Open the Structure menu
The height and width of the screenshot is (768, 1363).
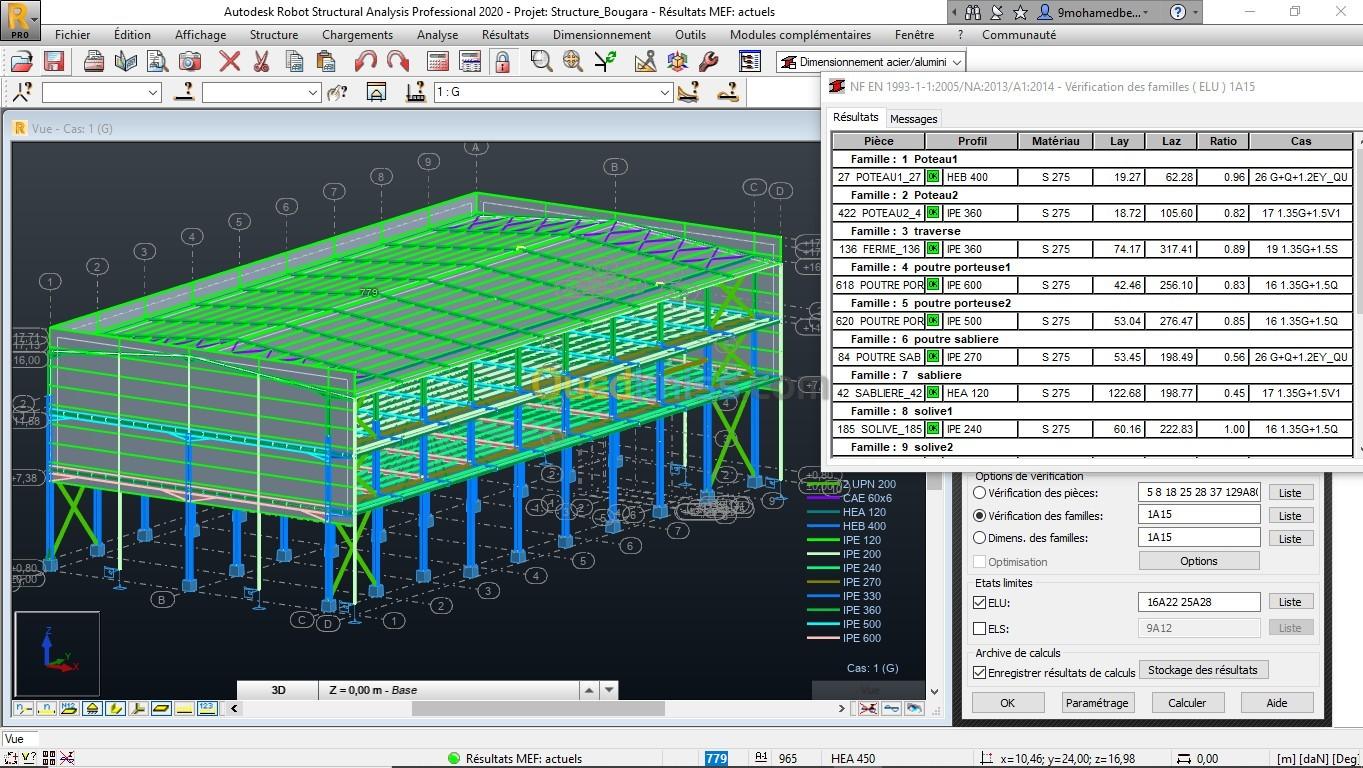(274, 34)
